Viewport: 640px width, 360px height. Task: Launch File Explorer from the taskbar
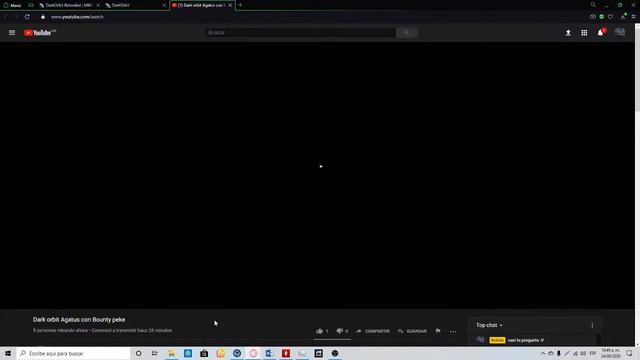pos(172,353)
